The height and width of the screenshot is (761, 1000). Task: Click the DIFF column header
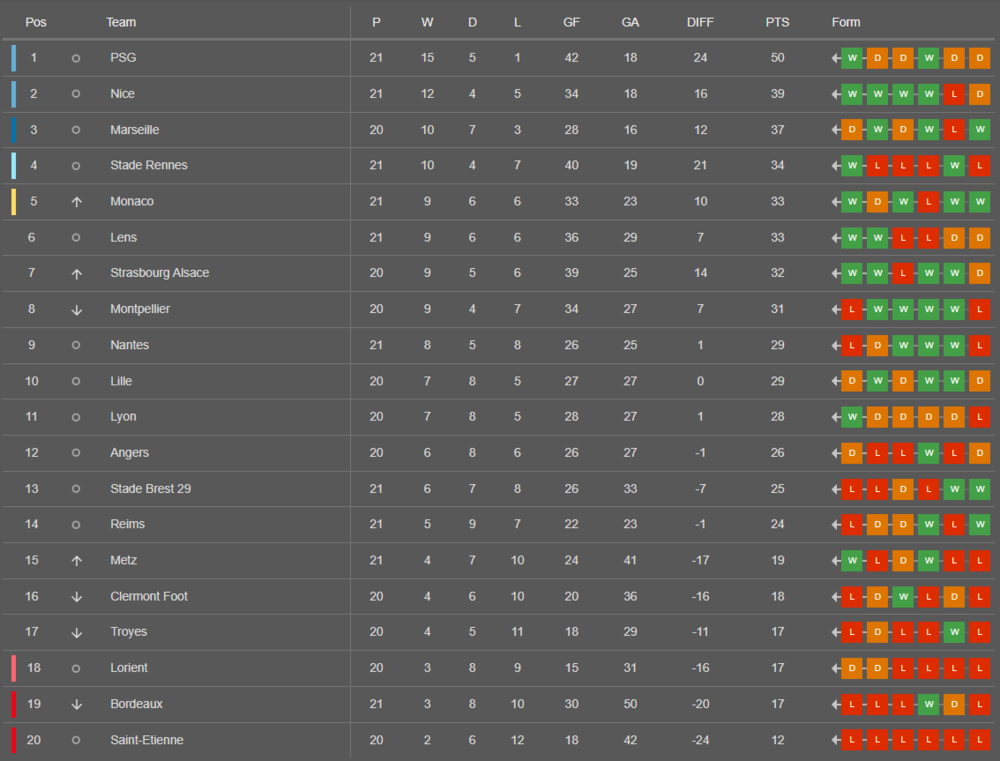pyautogui.click(x=700, y=22)
